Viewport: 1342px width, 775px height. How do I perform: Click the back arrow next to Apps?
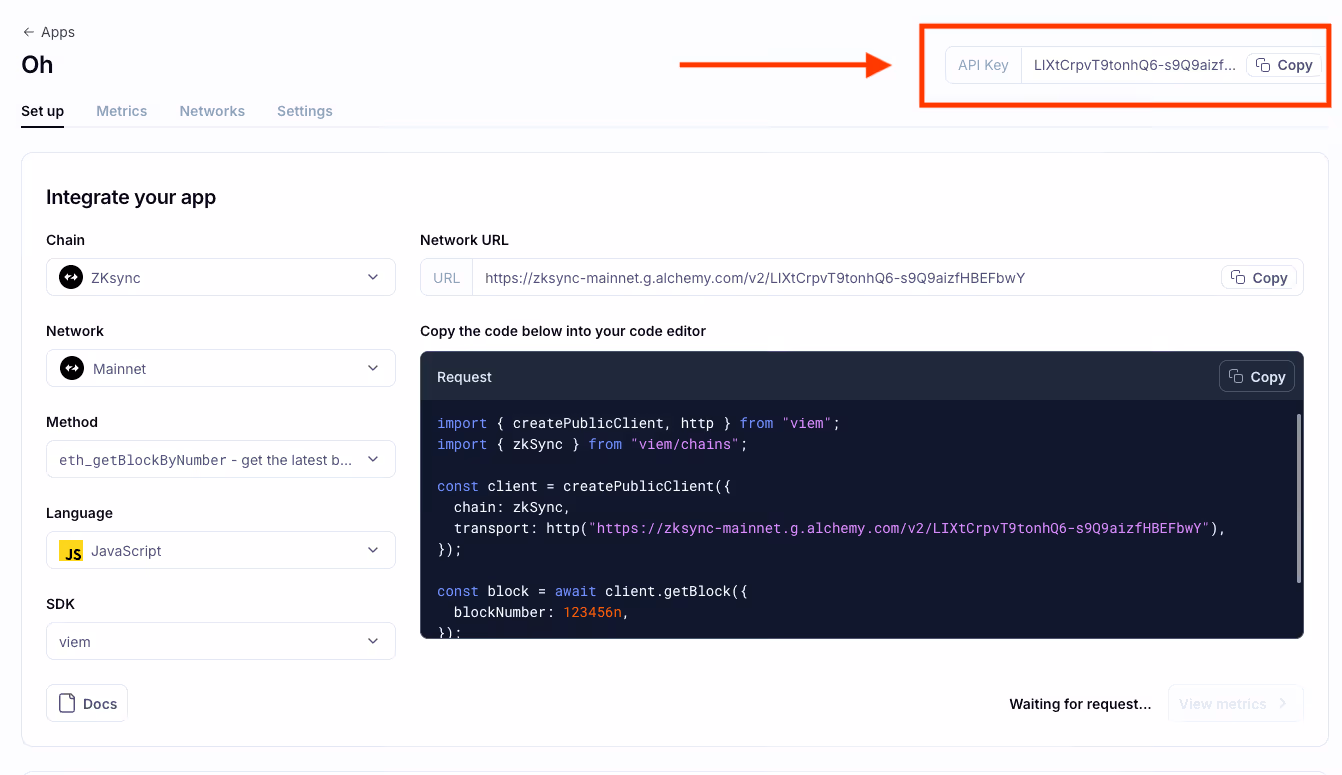coord(28,32)
